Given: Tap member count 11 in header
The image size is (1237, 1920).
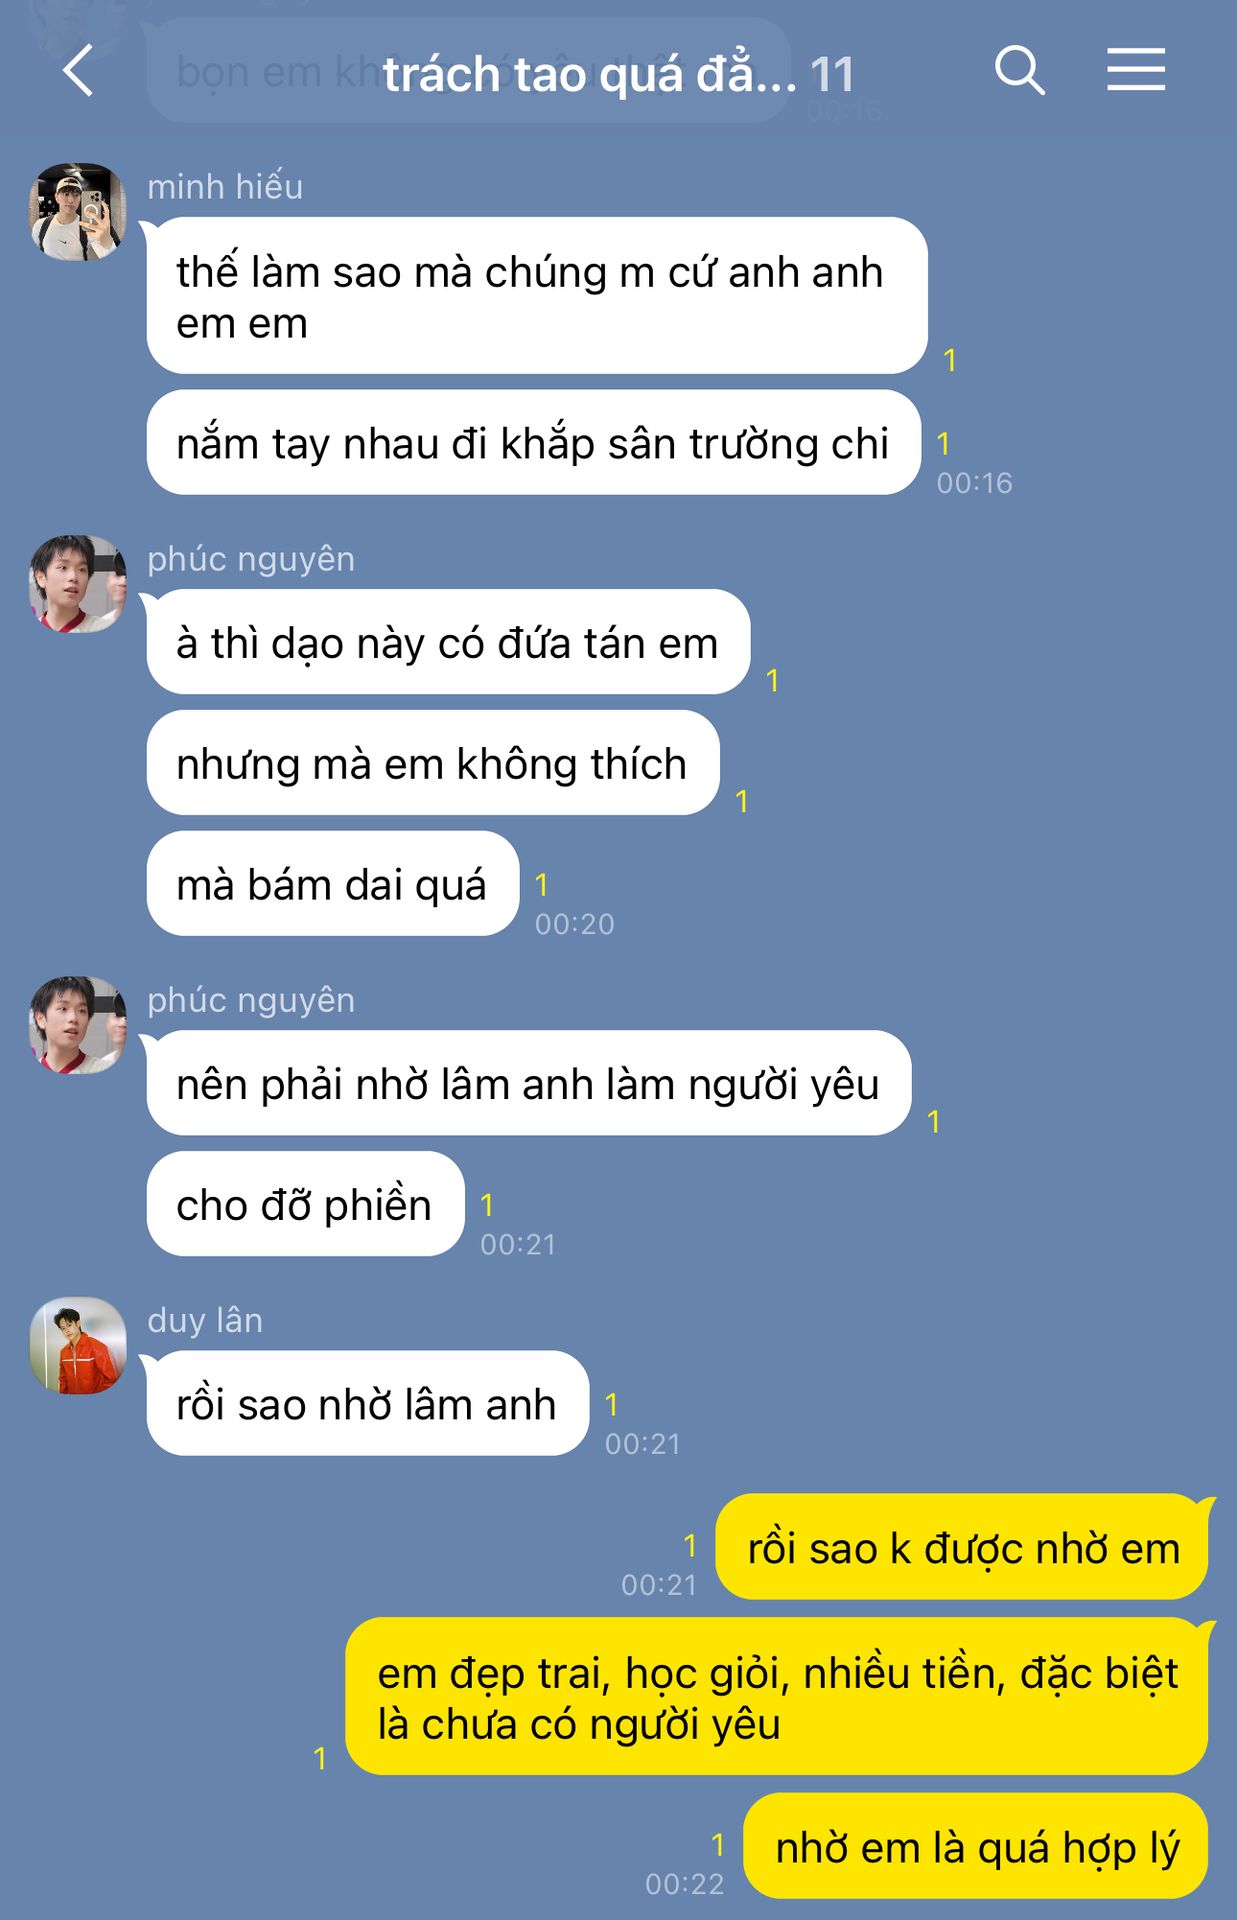Looking at the screenshot, I should tap(832, 74).
